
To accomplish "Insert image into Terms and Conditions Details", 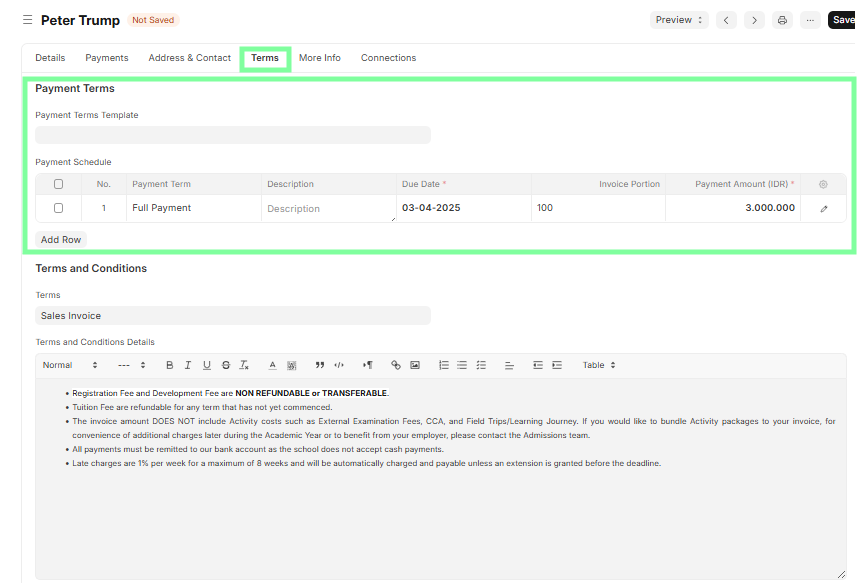I will point(415,365).
